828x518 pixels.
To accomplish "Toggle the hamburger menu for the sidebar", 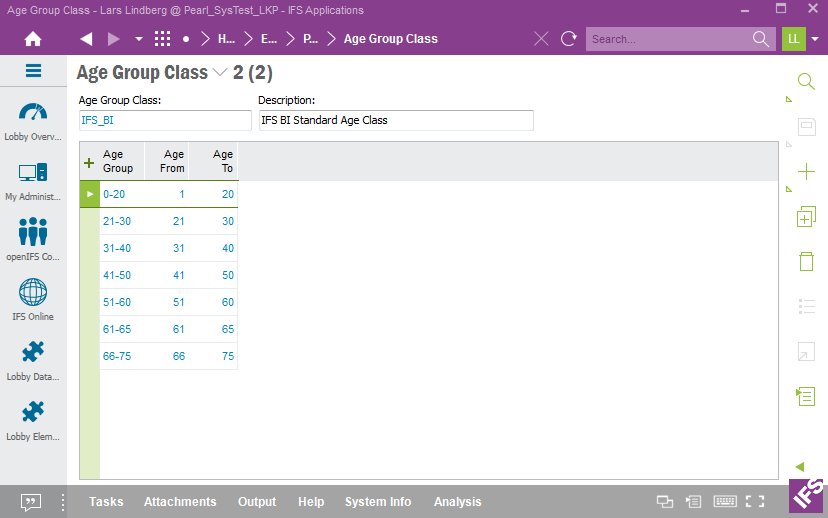I will 33,71.
